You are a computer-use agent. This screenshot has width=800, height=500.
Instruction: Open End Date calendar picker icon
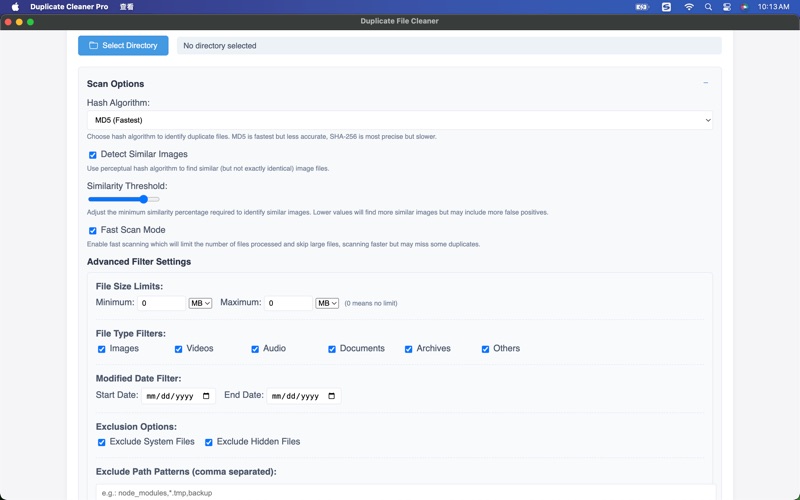pyautogui.click(x=332, y=396)
